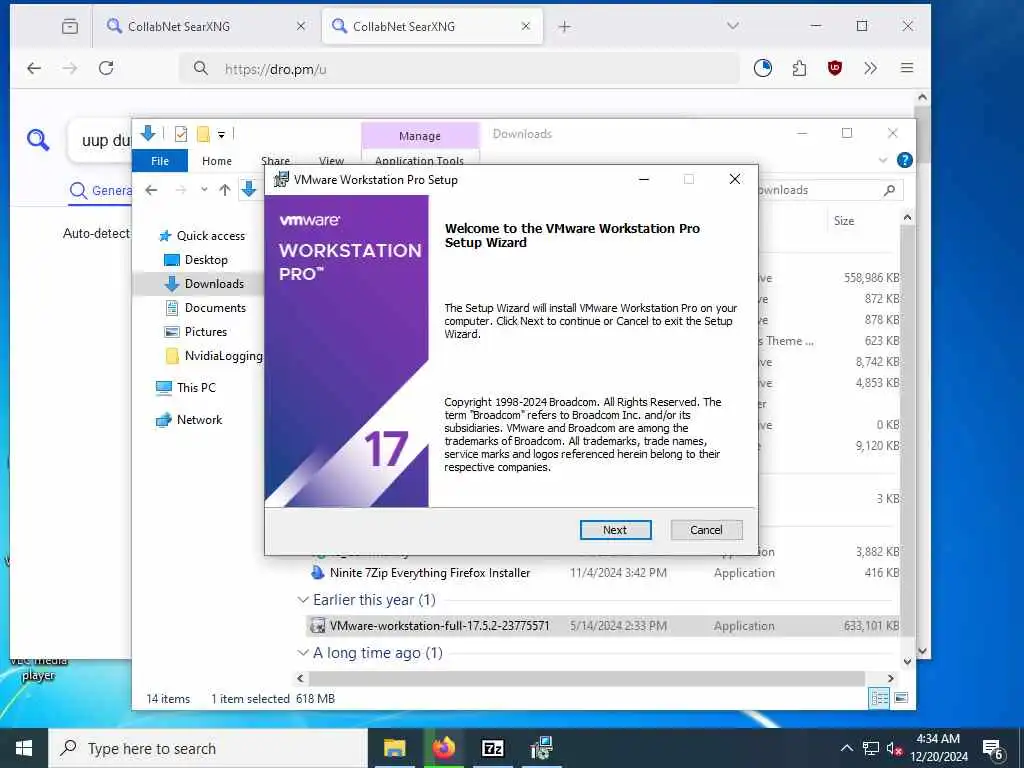Open new Firefox tab
Viewport: 1024px width, 768px height.
[x=565, y=26]
